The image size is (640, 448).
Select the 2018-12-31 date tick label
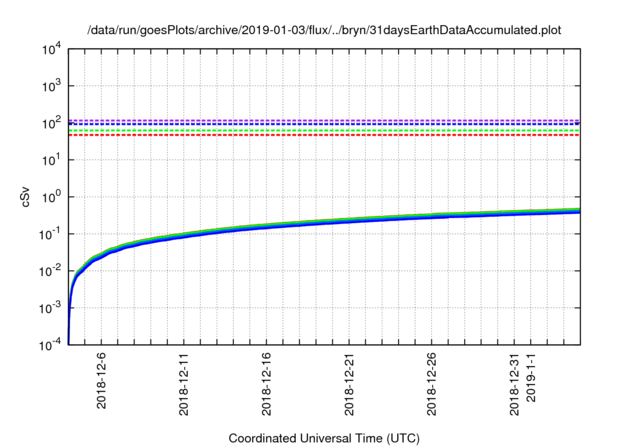pyautogui.click(x=514, y=384)
